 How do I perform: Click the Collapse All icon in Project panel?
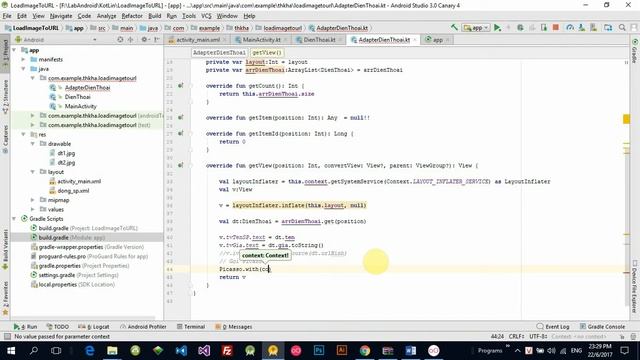tap(131, 40)
